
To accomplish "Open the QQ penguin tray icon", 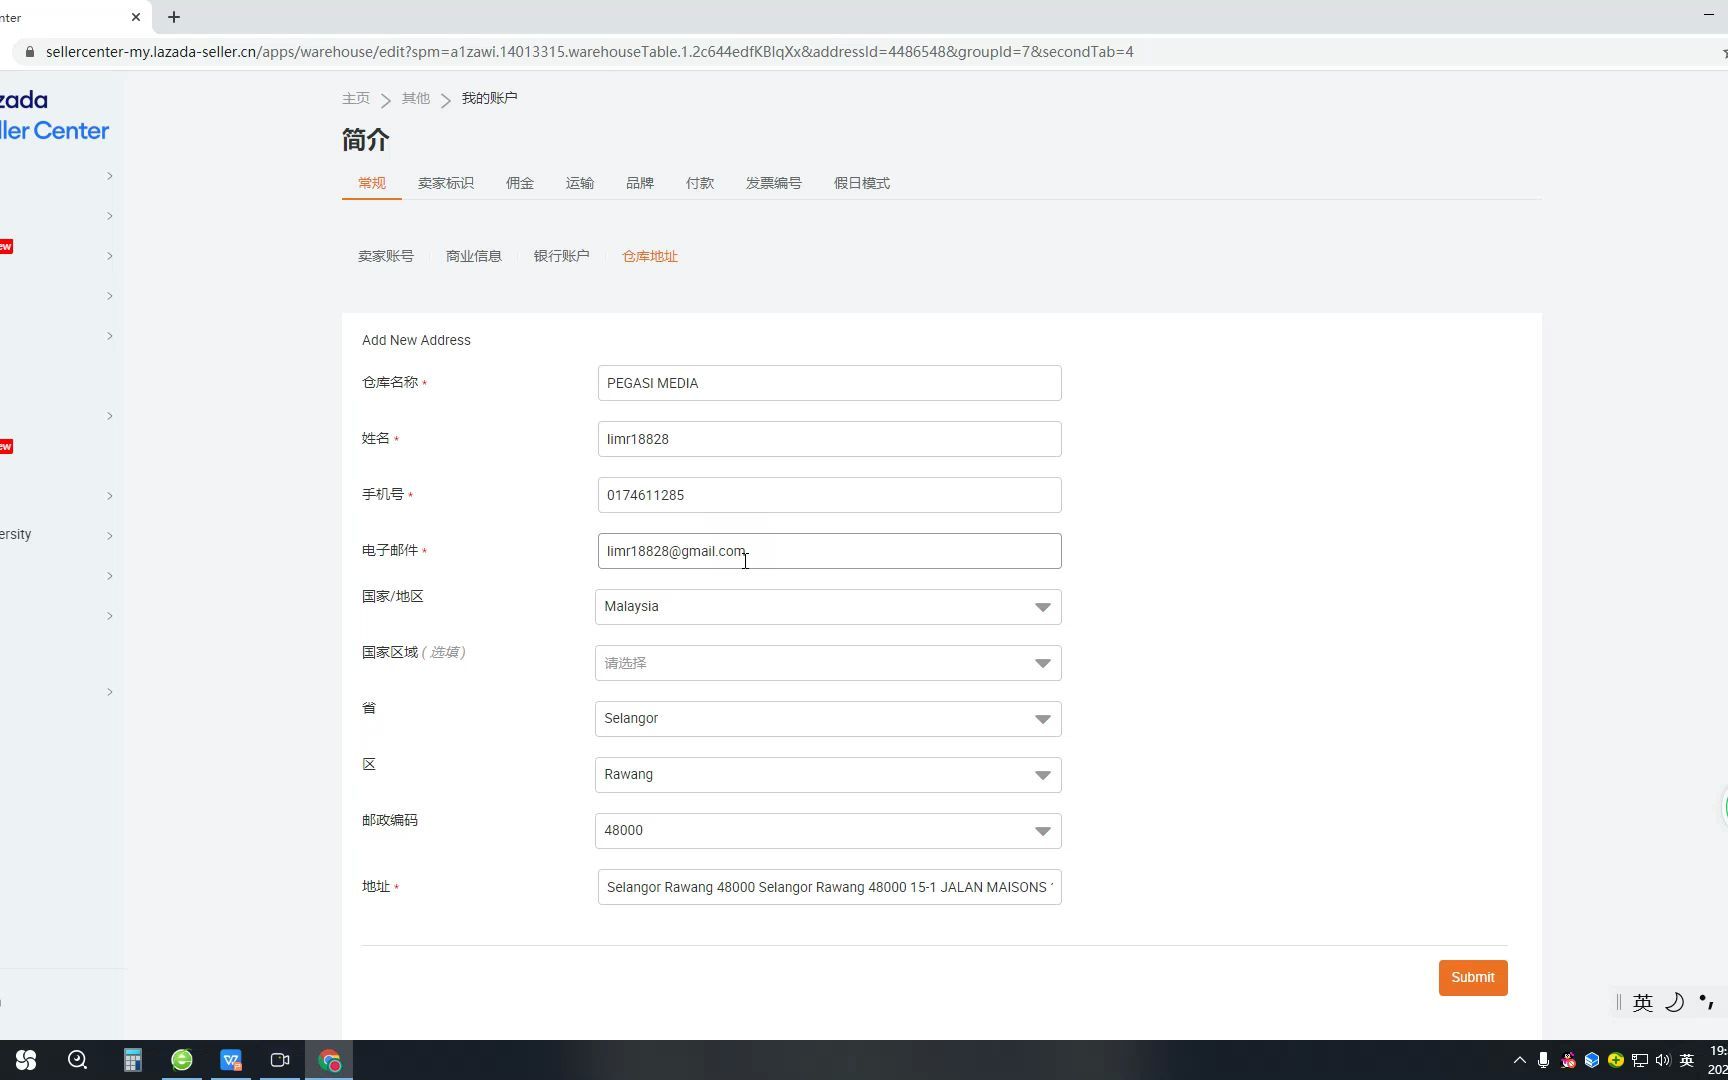I will coord(1568,1060).
